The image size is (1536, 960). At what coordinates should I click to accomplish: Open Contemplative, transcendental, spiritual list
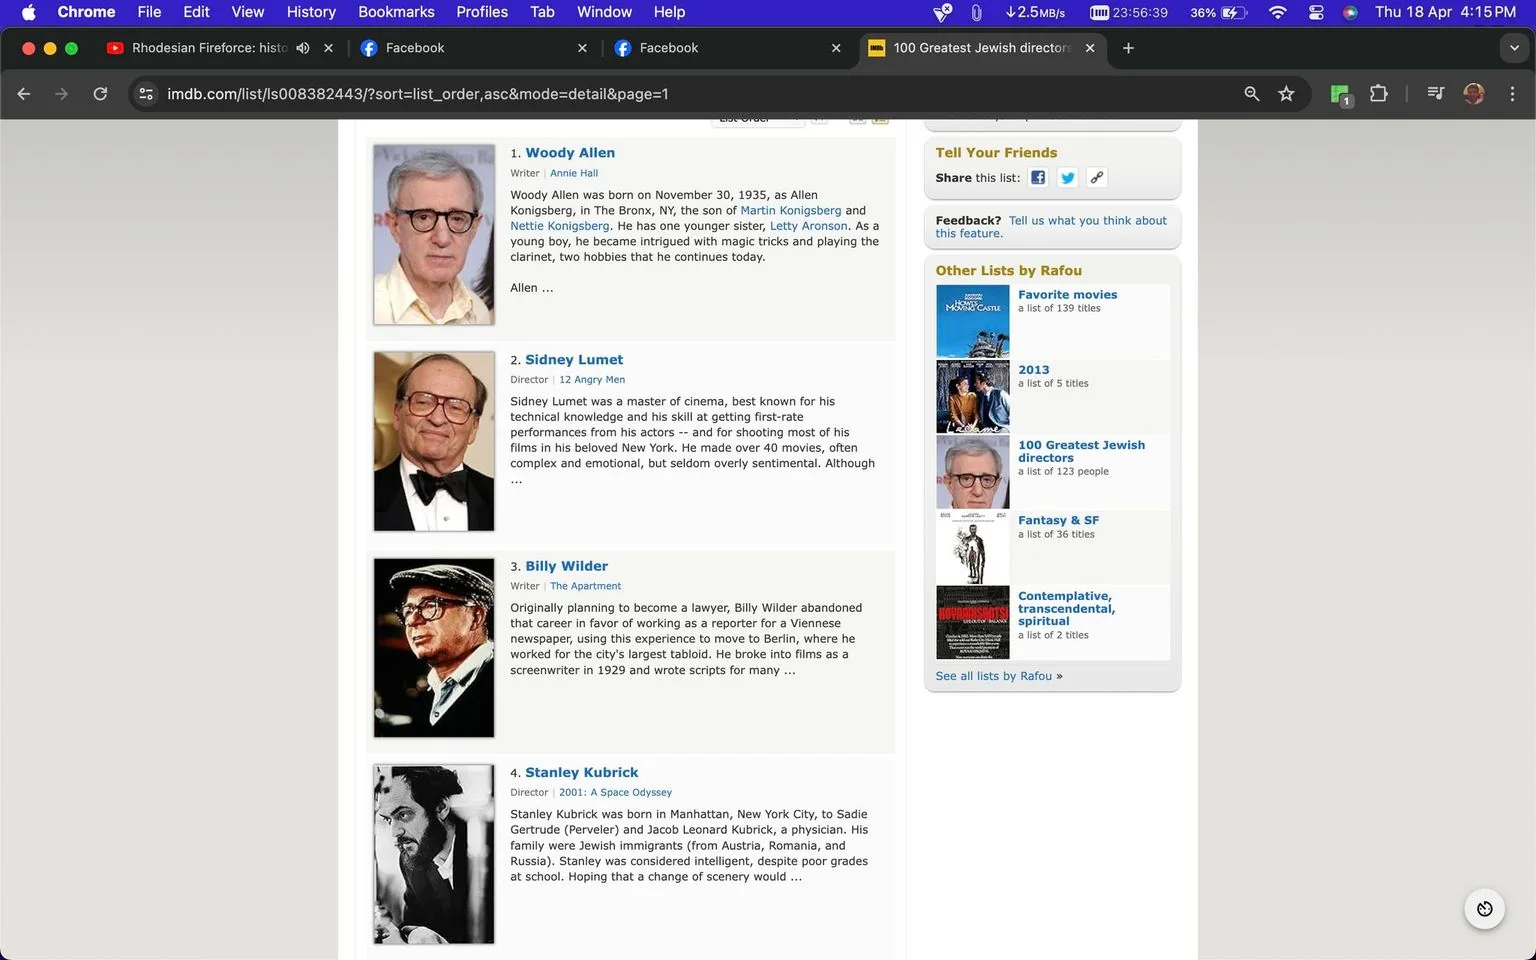point(1066,609)
